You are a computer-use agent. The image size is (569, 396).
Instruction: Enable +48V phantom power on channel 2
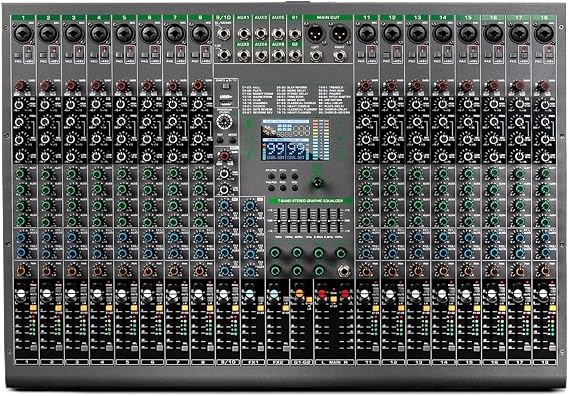point(54,55)
